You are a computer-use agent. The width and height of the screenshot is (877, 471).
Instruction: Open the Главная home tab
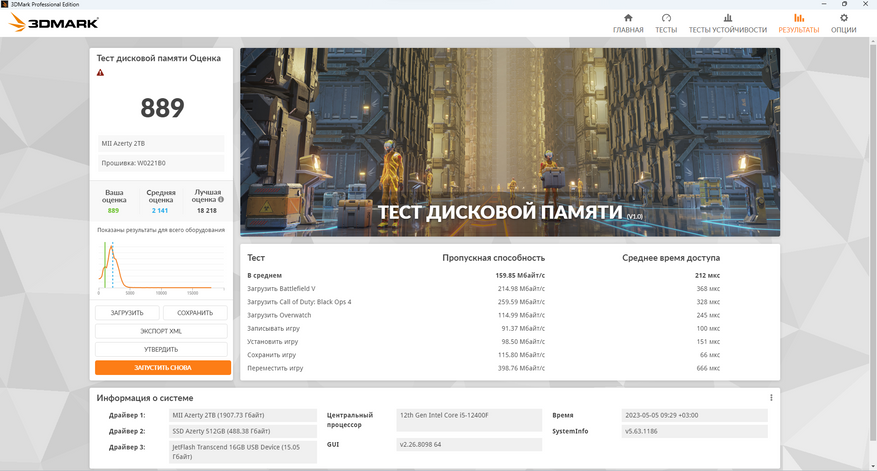tap(628, 23)
